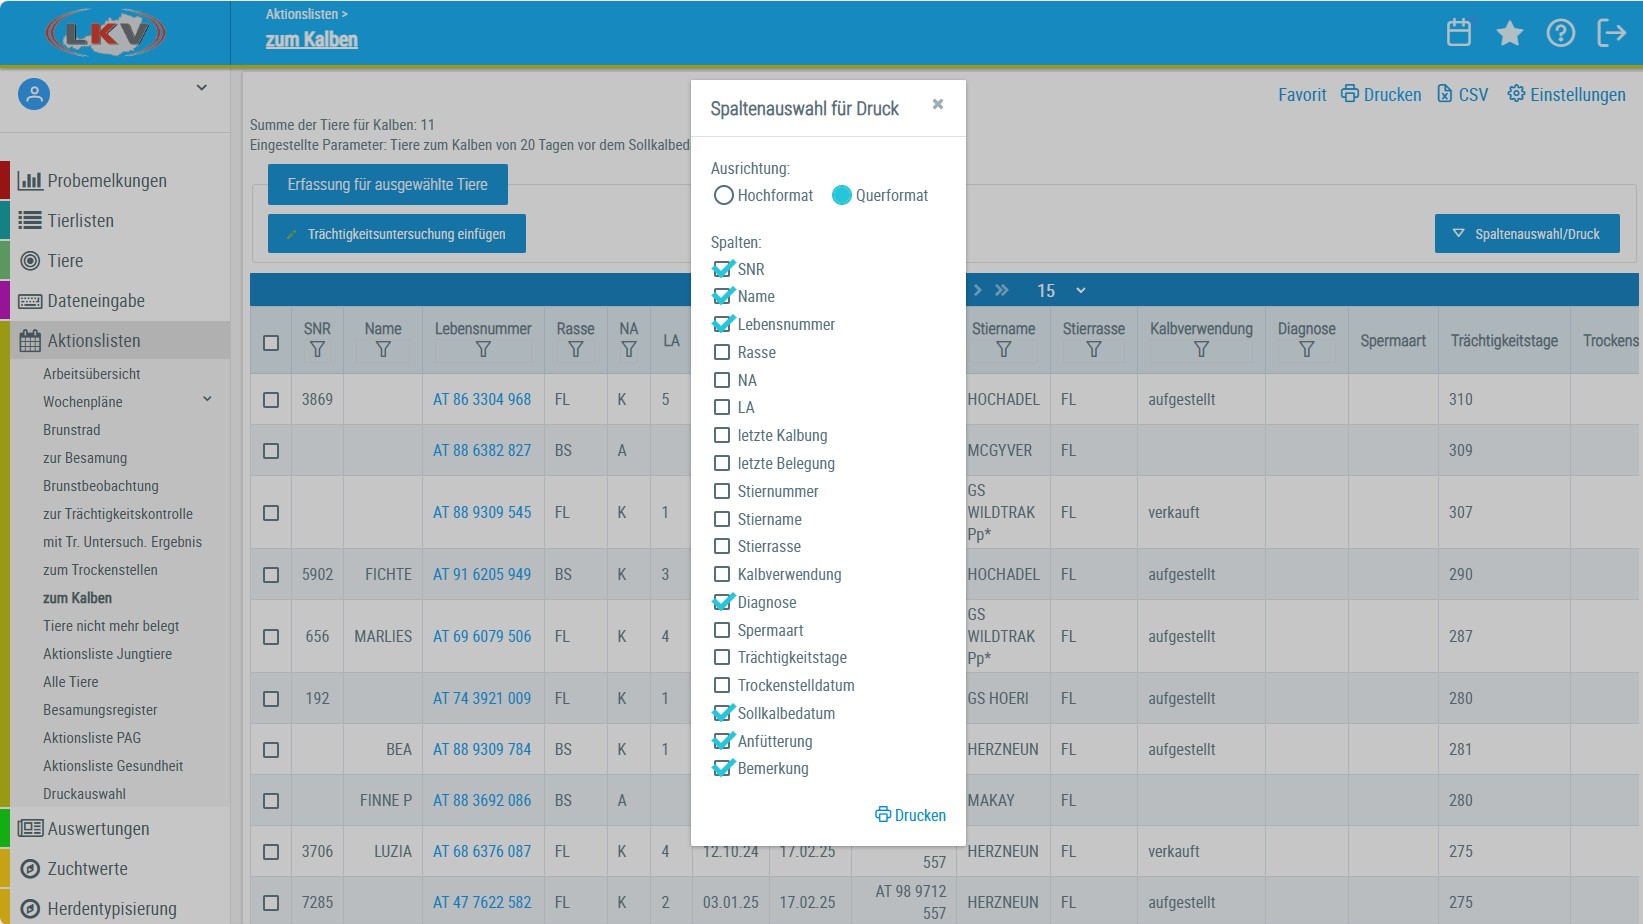Check the Trockenstelldatum column checkbox
This screenshot has height=924, width=1643.
tap(722, 685)
